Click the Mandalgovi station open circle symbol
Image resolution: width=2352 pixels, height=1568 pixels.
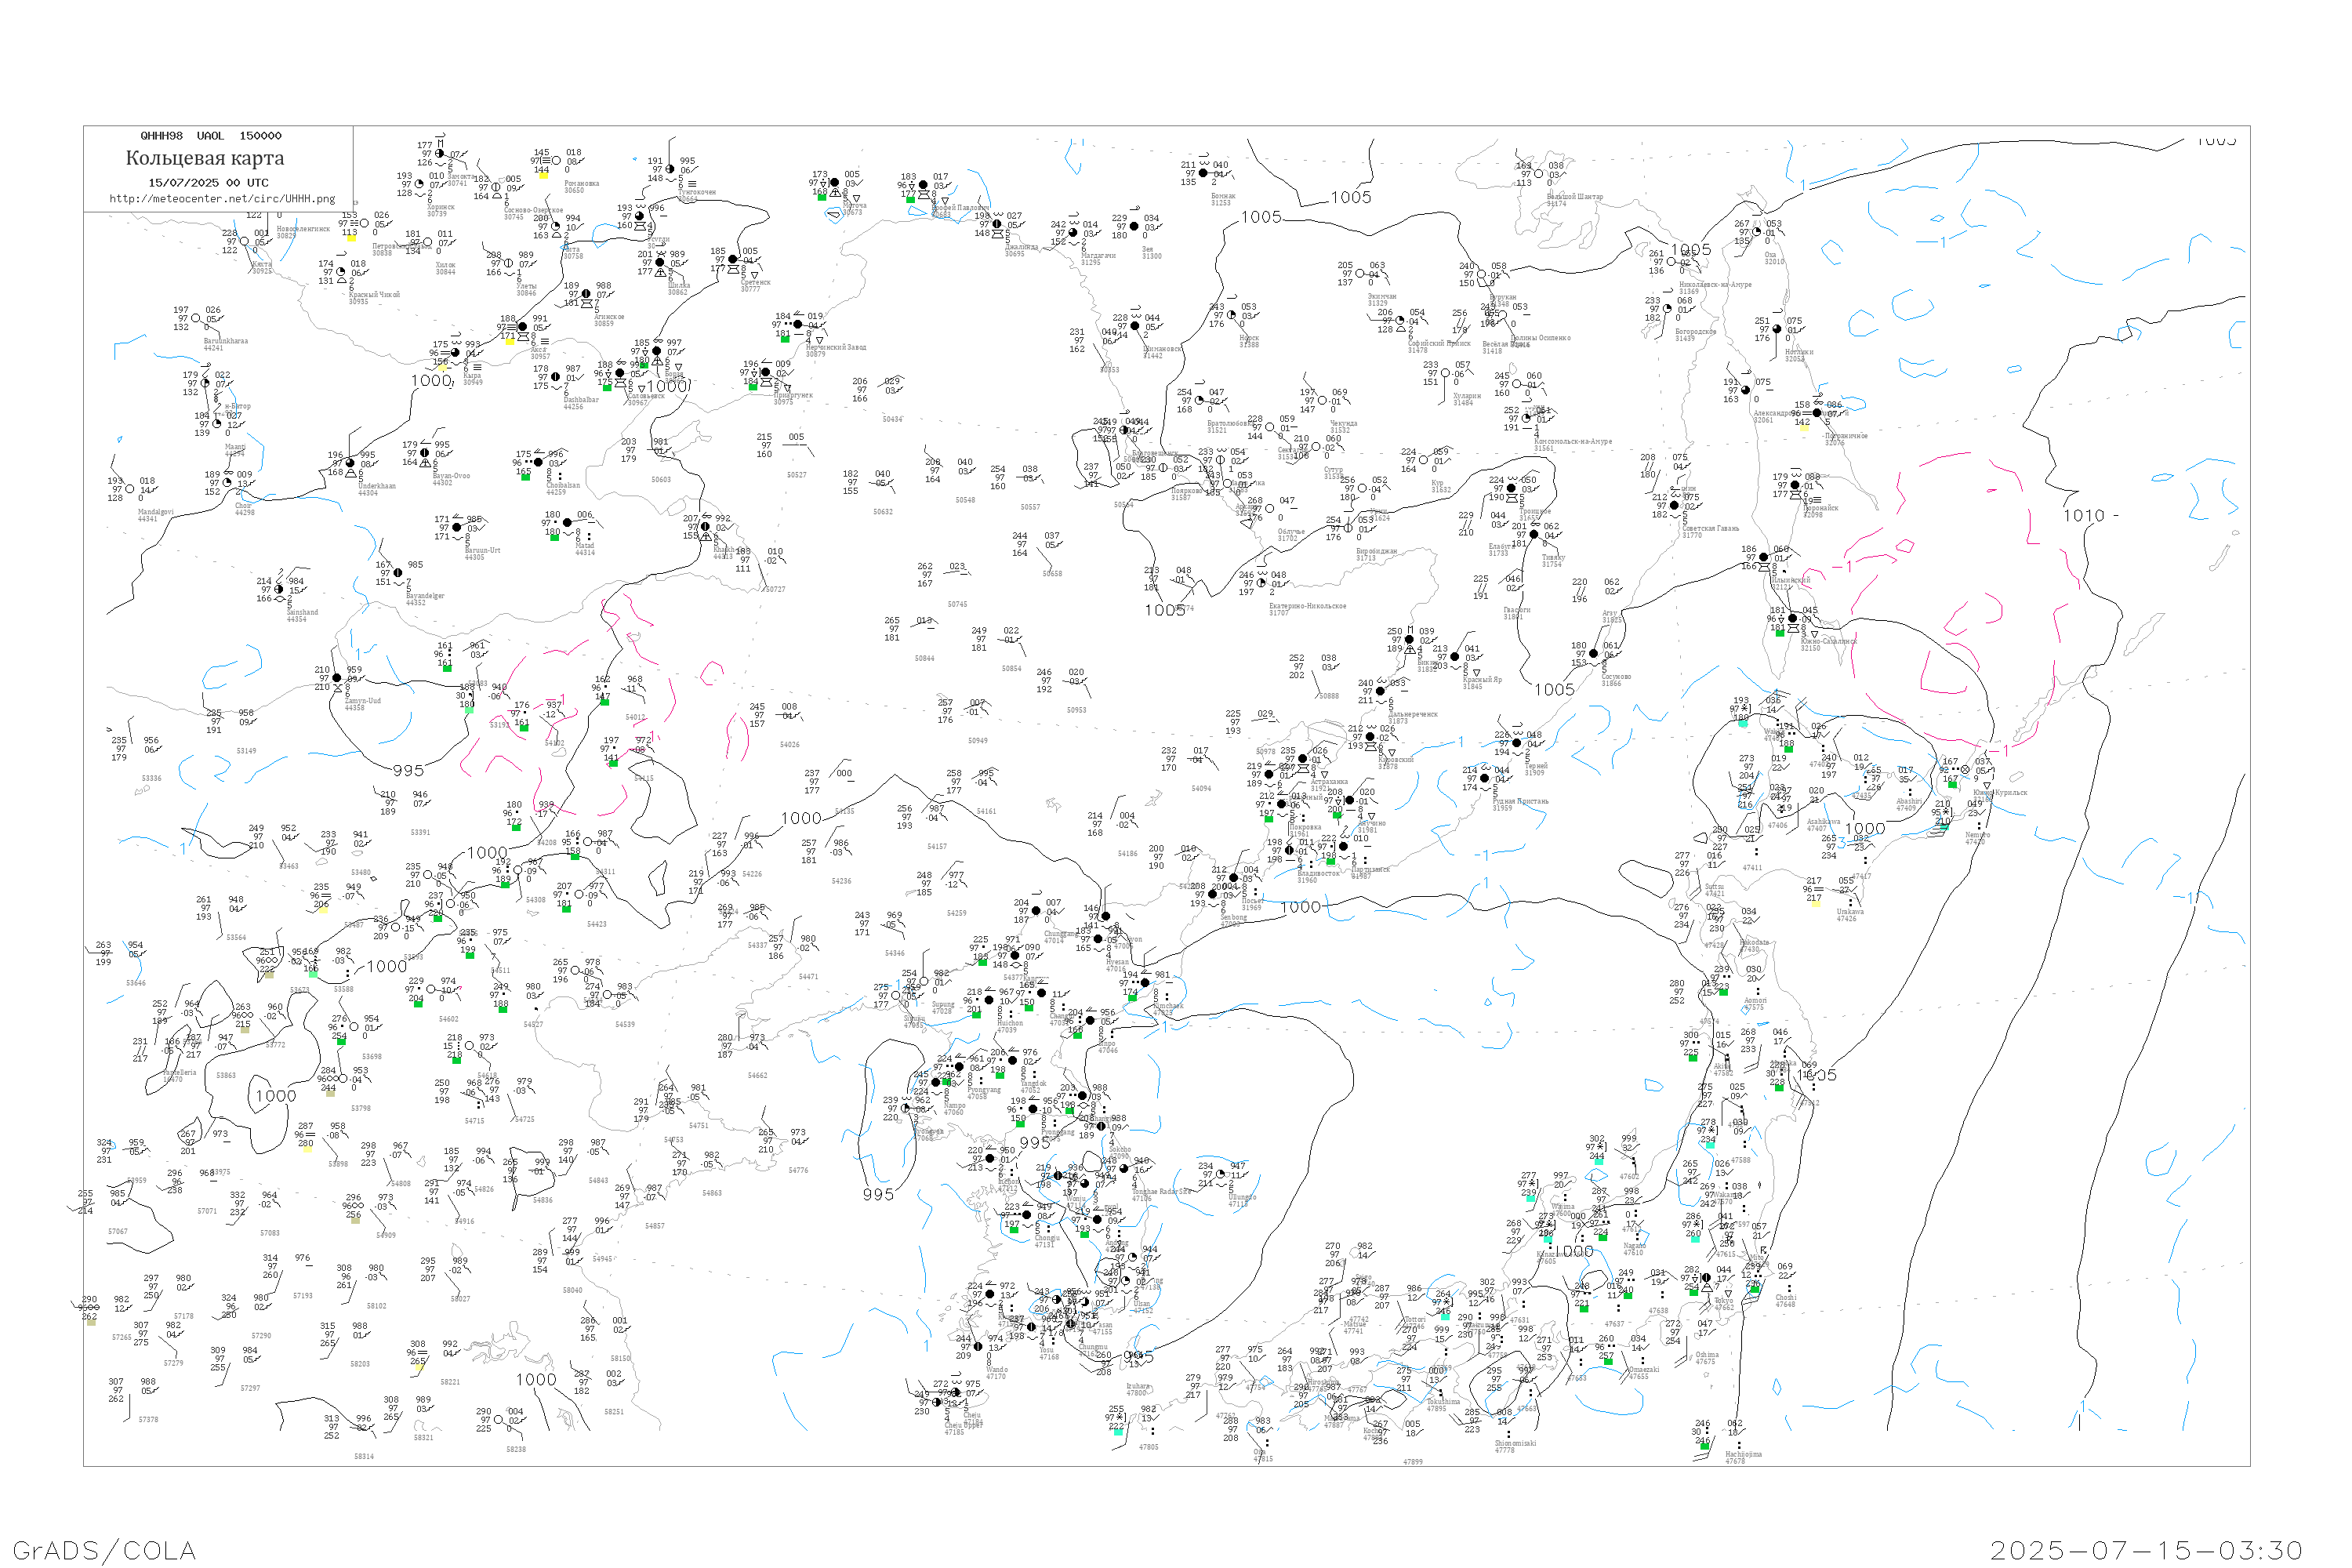(130, 489)
